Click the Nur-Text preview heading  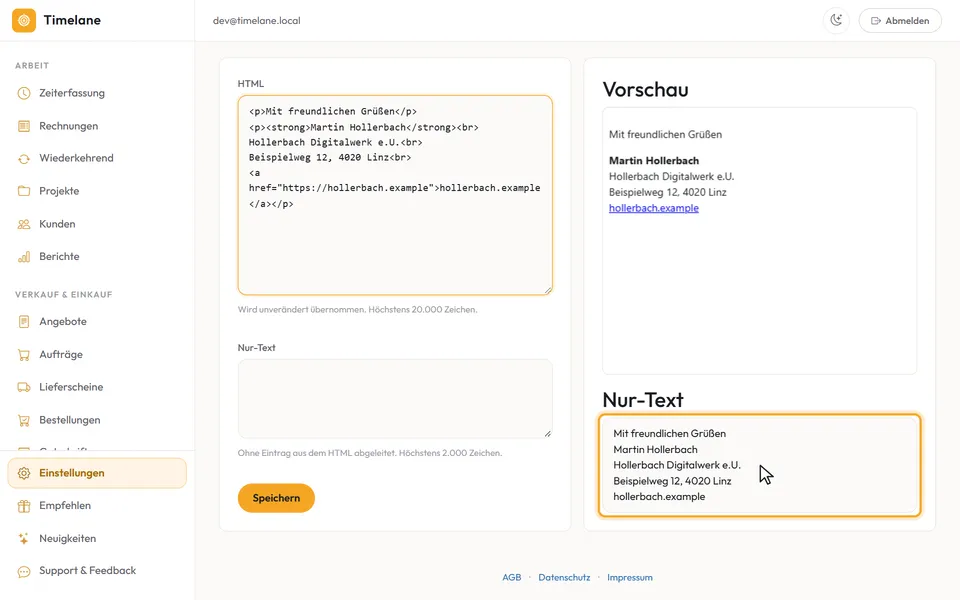643,400
